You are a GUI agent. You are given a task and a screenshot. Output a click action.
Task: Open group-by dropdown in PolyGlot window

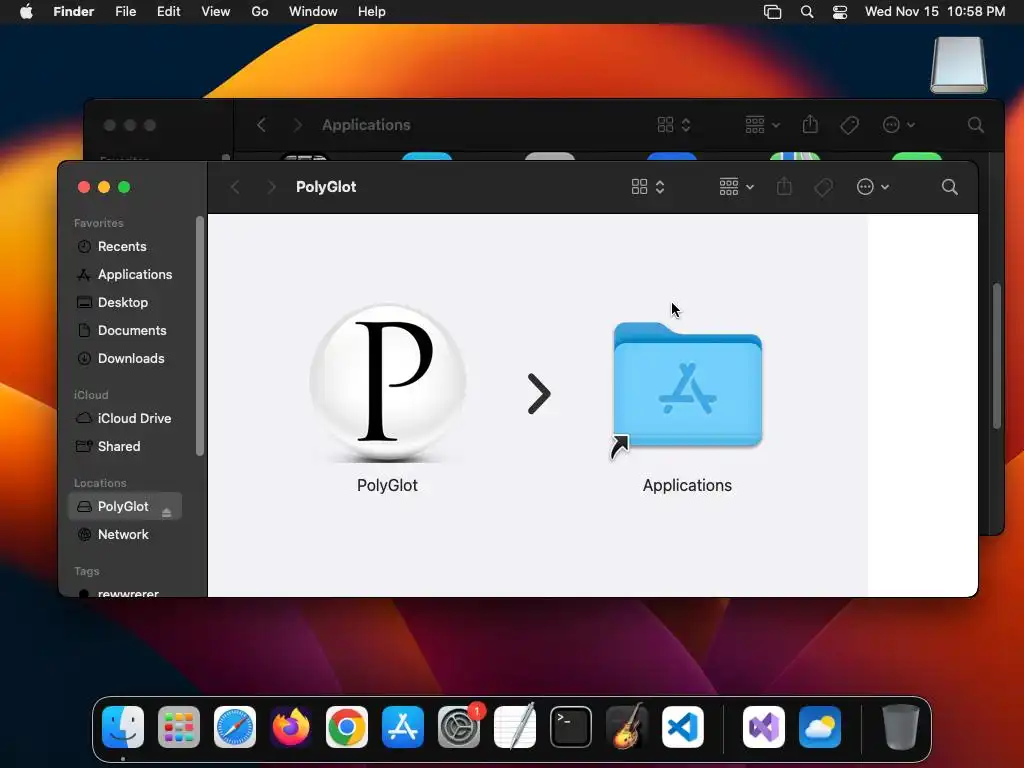click(x=736, y=187)
